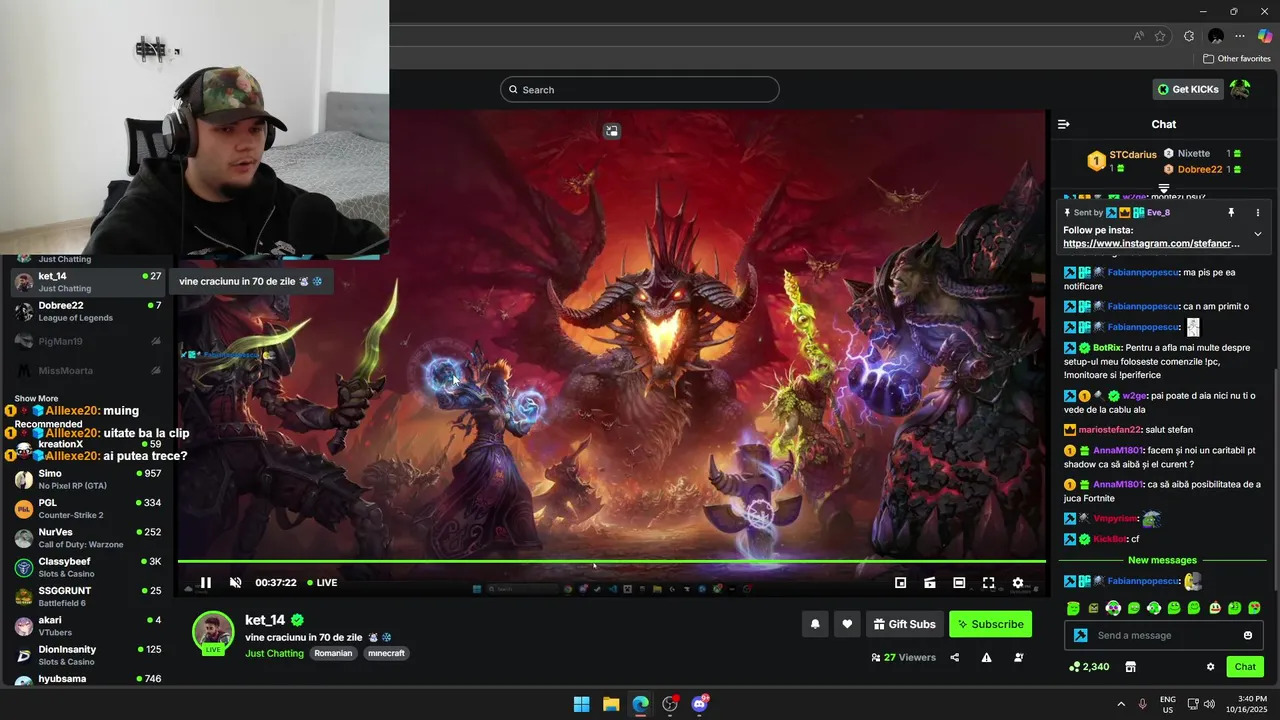
Task: Click the minecraft tag
Action: [x=386, y=653]
